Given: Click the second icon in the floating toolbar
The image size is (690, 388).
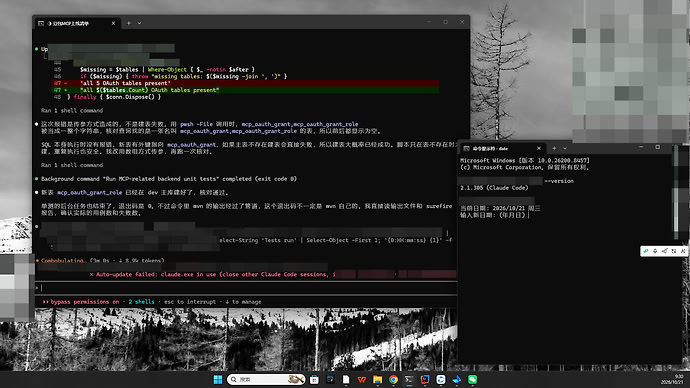Looking at the screenshot, I should tap(655, 251).
